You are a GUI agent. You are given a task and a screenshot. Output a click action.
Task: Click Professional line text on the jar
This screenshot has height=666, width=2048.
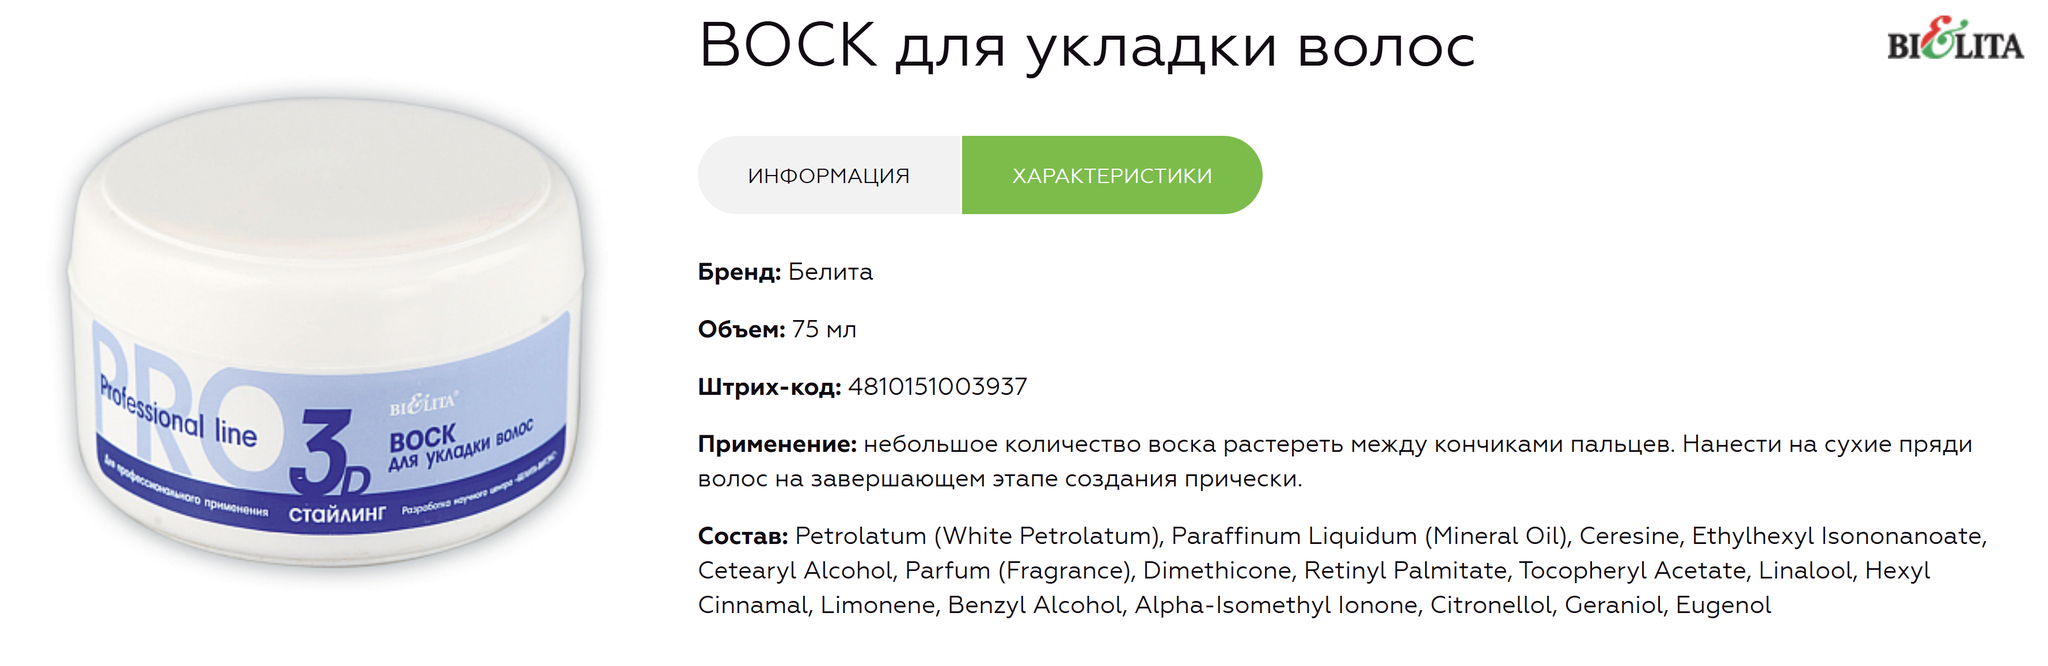[x=178, y=414]
